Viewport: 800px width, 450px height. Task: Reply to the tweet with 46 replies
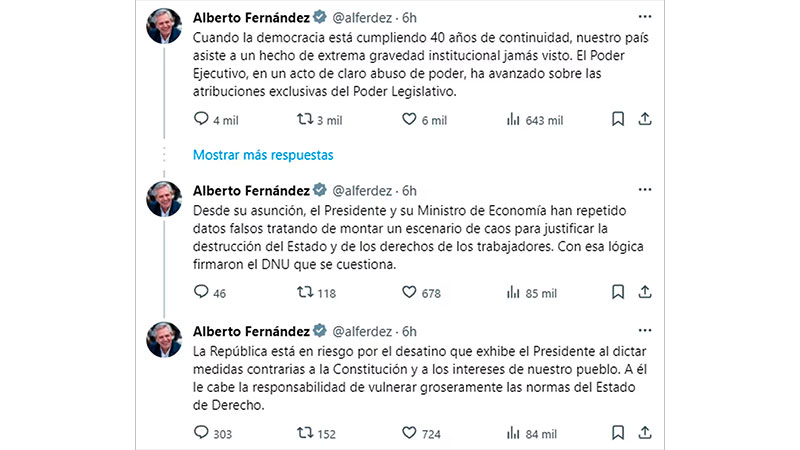pos(201,292)
